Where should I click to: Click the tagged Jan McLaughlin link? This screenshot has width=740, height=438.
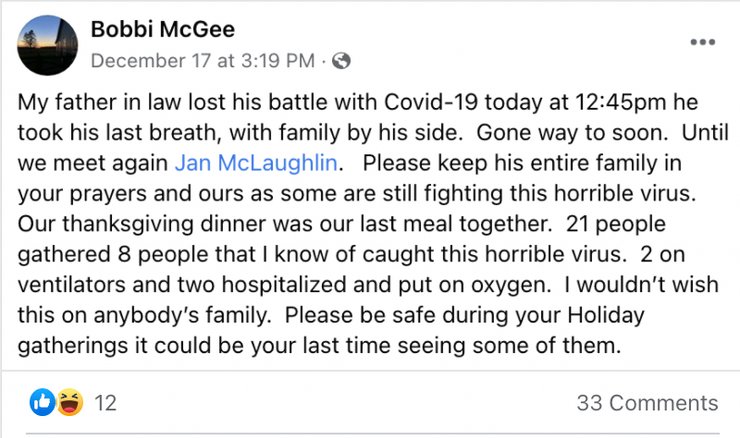pos(256,163)
